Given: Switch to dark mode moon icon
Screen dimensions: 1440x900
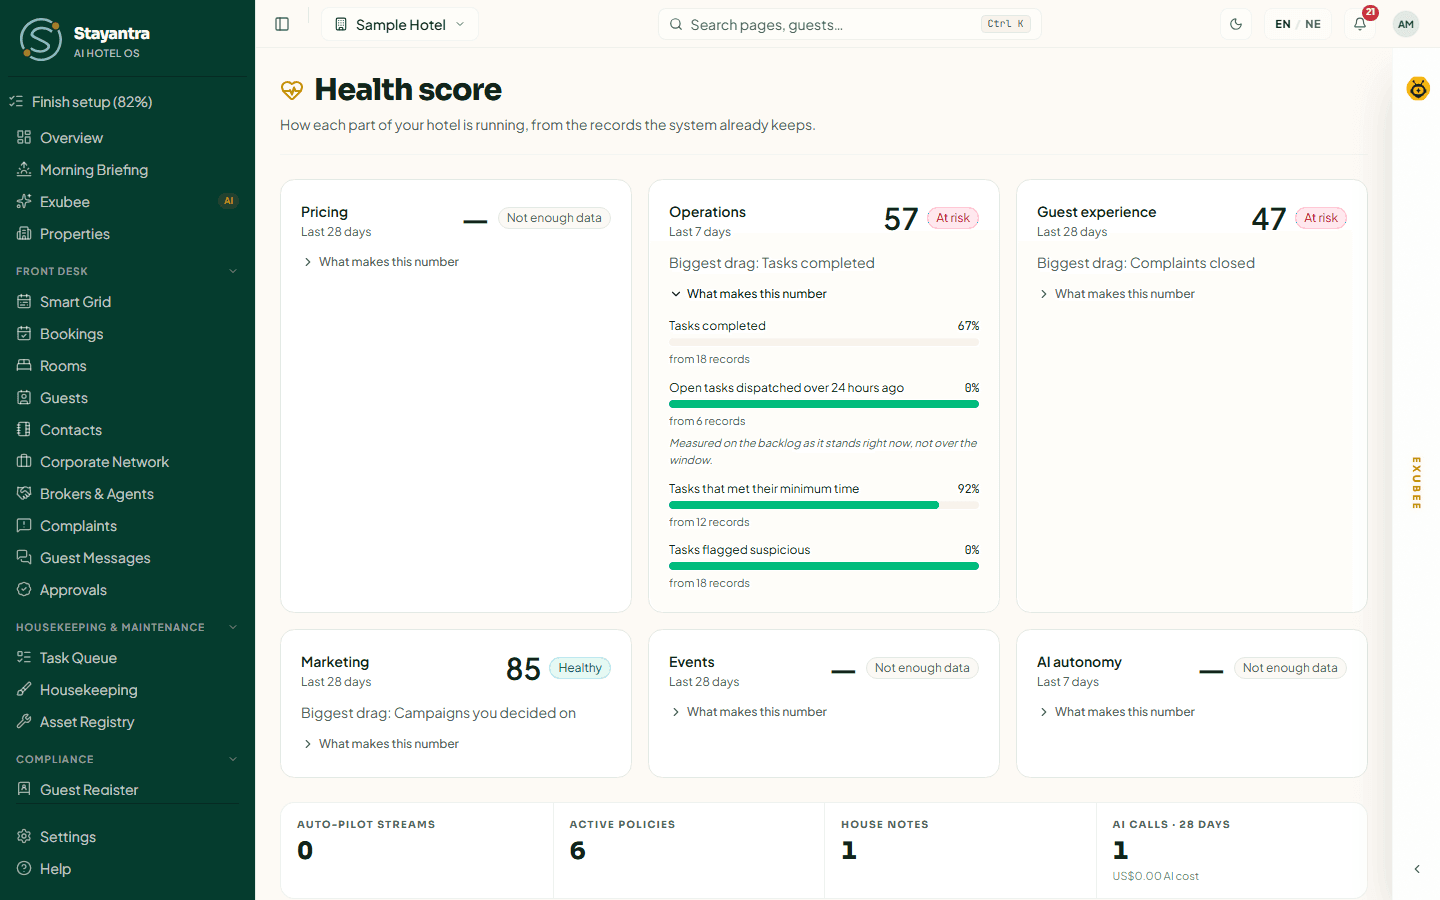Looking at the screenshot, I should (x=1236, y=24).
